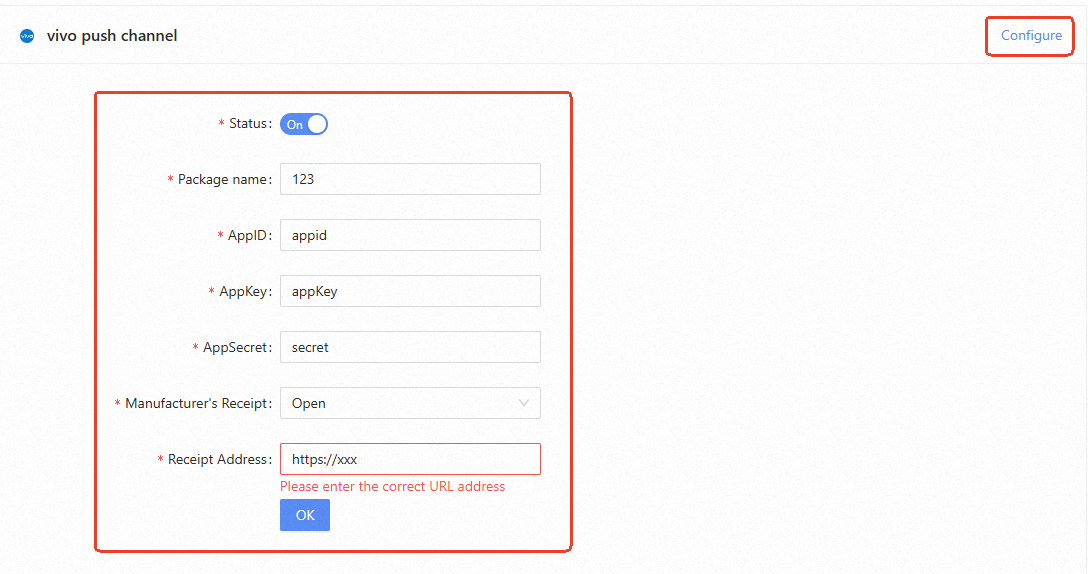Click the Receipt Address URL field
Viewport: 1088px width, 574px height.
pyautogui.click(x=410, y=459)
